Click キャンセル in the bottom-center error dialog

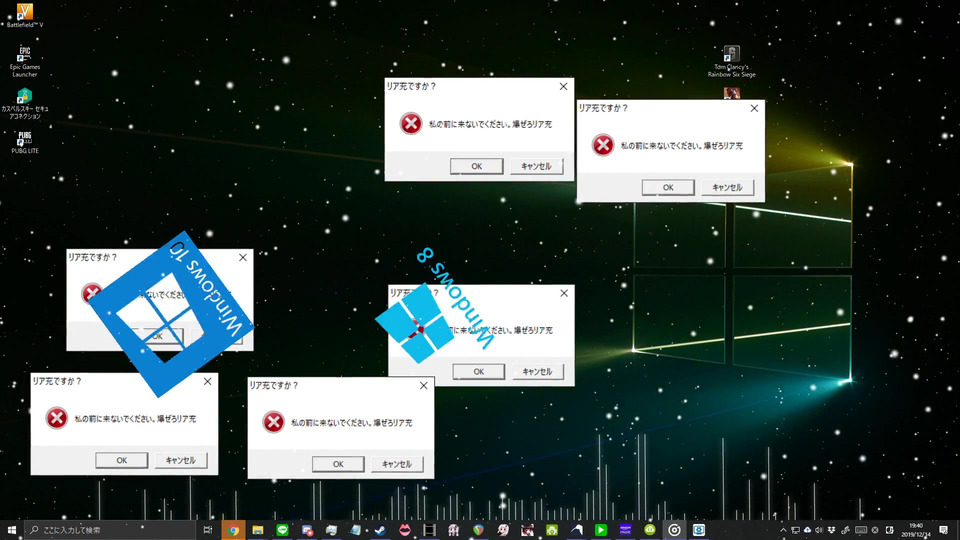click(x=397, y=464)
